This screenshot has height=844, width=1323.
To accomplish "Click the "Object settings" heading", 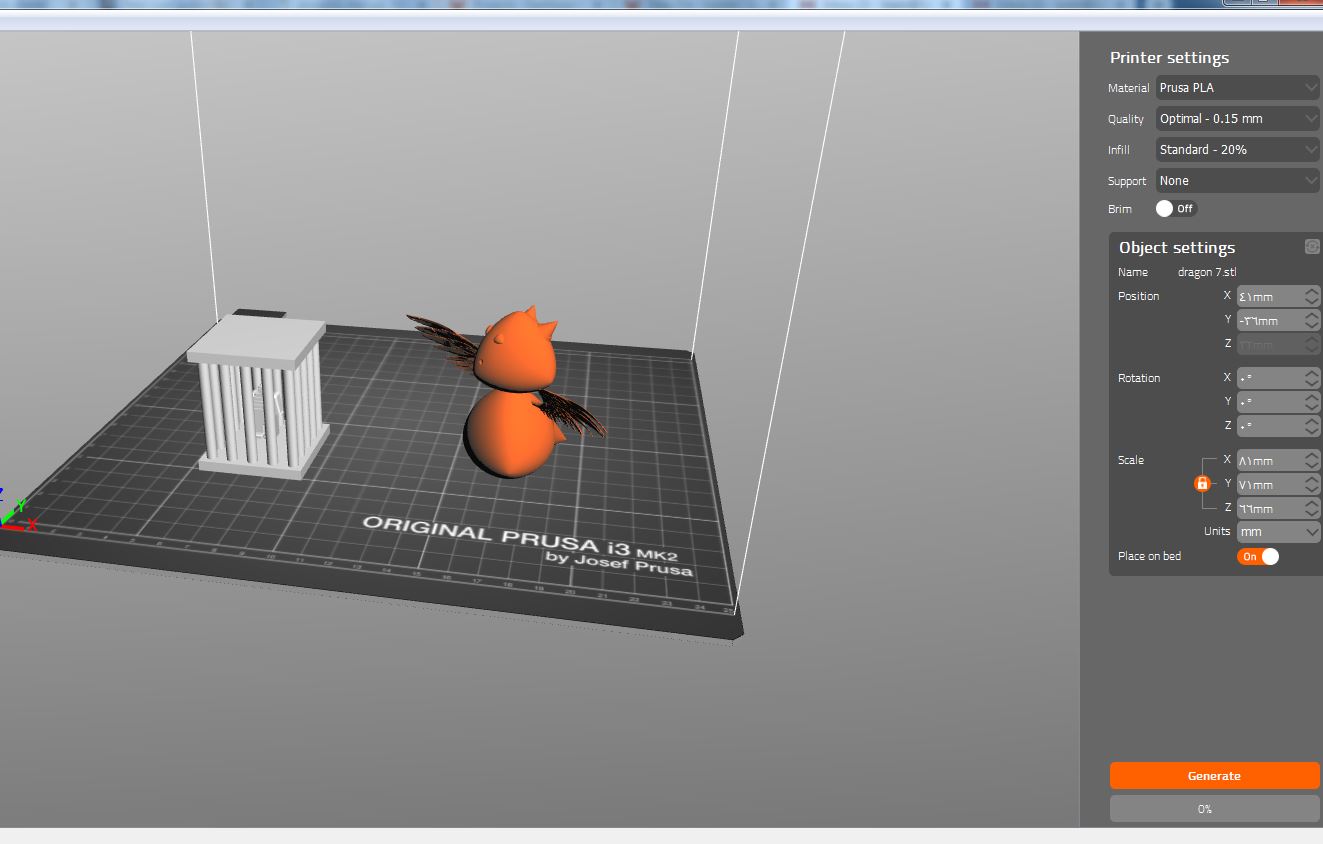I will [1177, 248].
